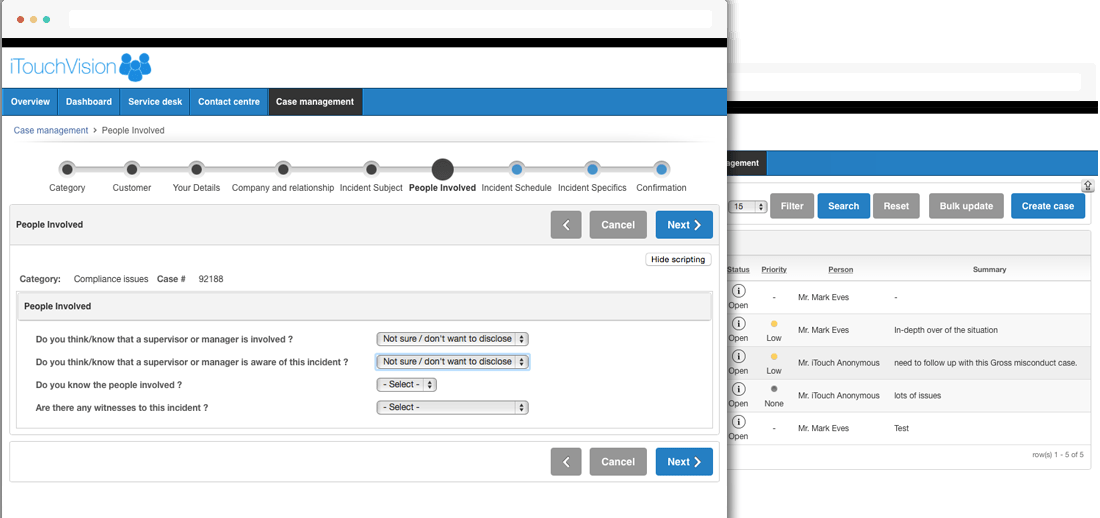Click the Reset button in back window

tap(896, 206)
